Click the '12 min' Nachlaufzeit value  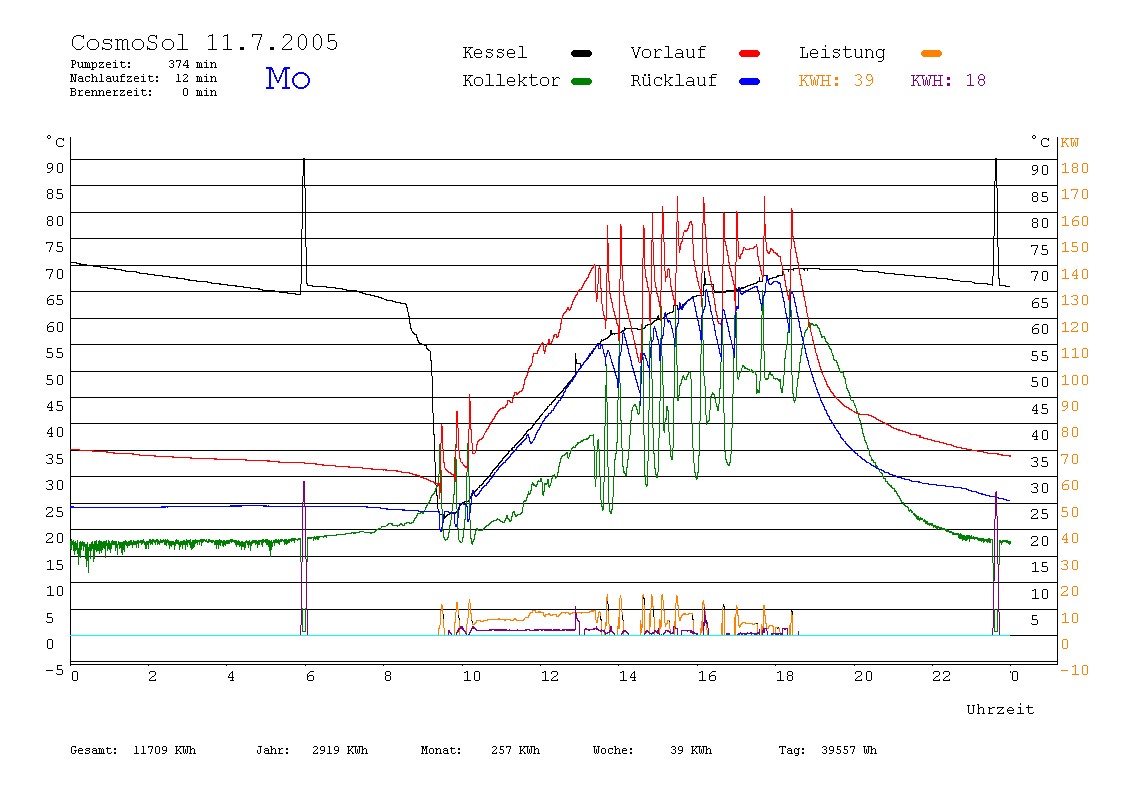tap(195, 78)
